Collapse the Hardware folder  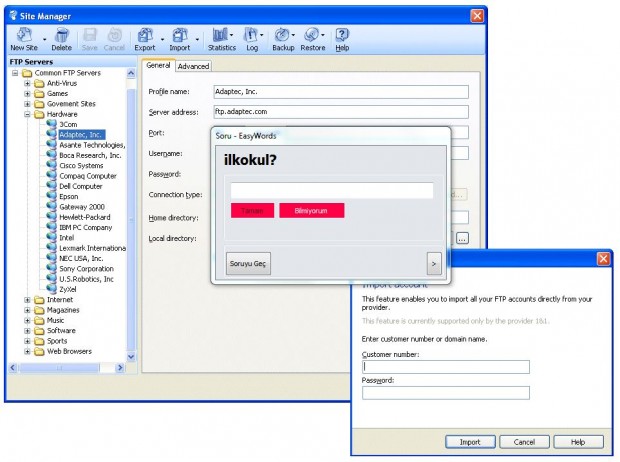[27, 114]
